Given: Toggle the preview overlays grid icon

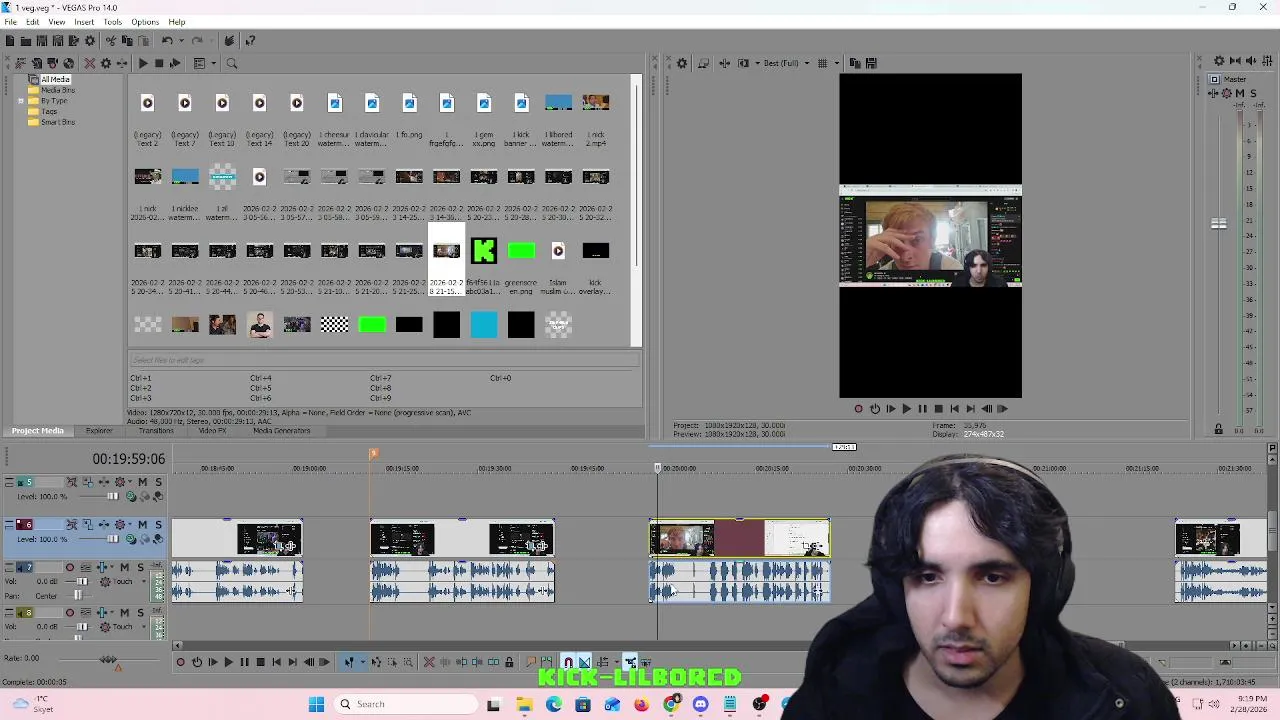Looking at the screenshot, I should tap(822, 63).
